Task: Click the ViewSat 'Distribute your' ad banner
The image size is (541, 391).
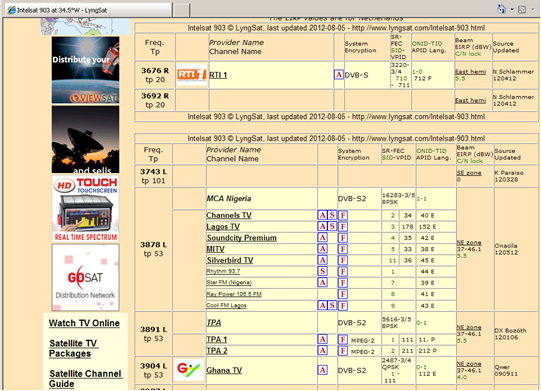Action: (86, 70)
